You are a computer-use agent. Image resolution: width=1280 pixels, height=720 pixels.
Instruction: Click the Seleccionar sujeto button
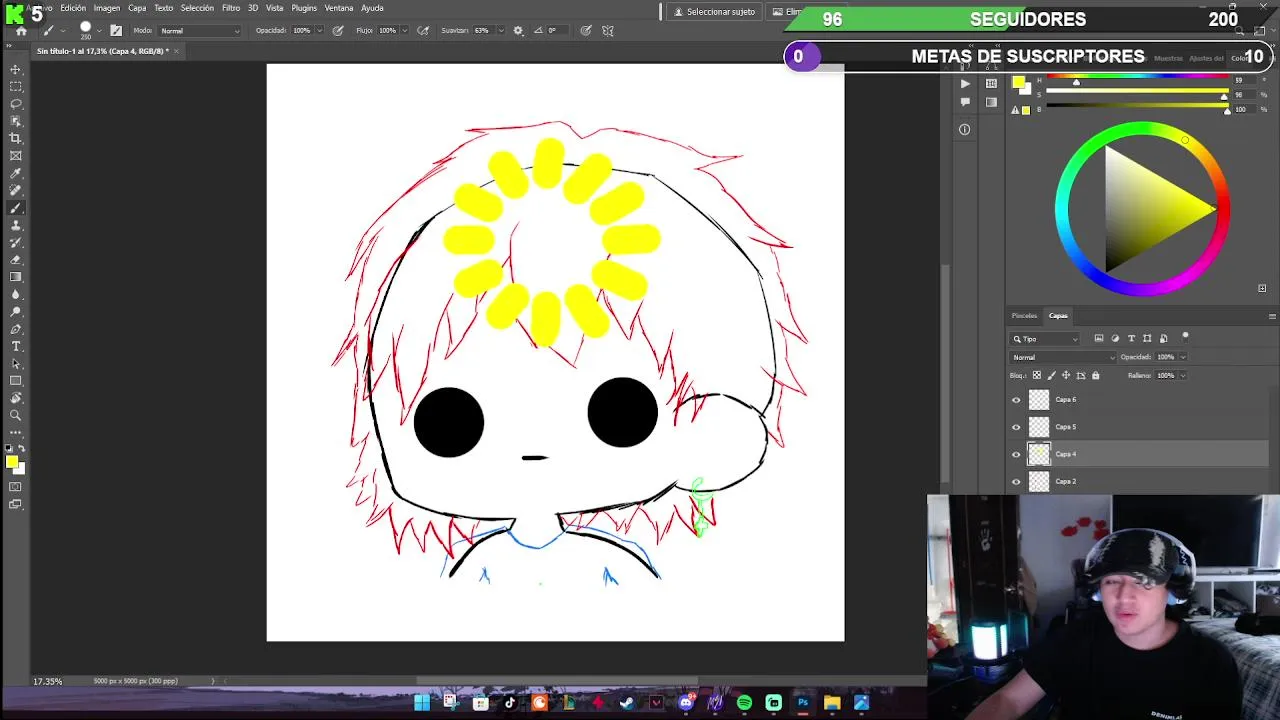714,12
